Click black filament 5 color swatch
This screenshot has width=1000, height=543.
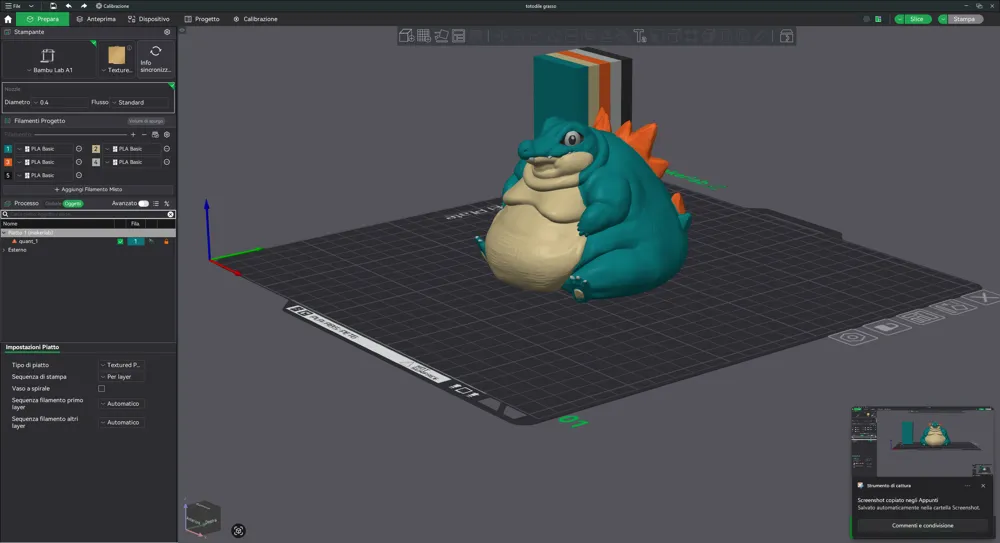(x=8, y=175)
